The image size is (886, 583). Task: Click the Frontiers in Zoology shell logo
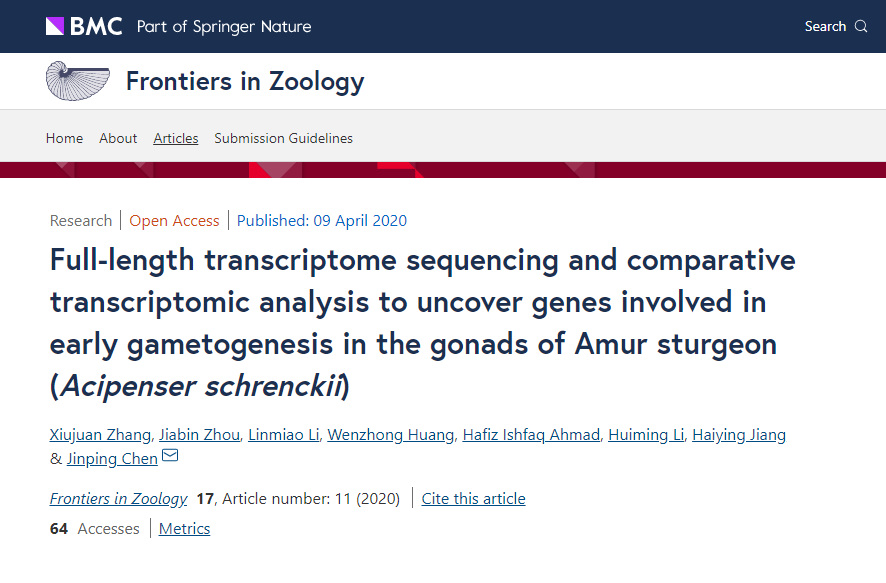[x=78, y=81]
